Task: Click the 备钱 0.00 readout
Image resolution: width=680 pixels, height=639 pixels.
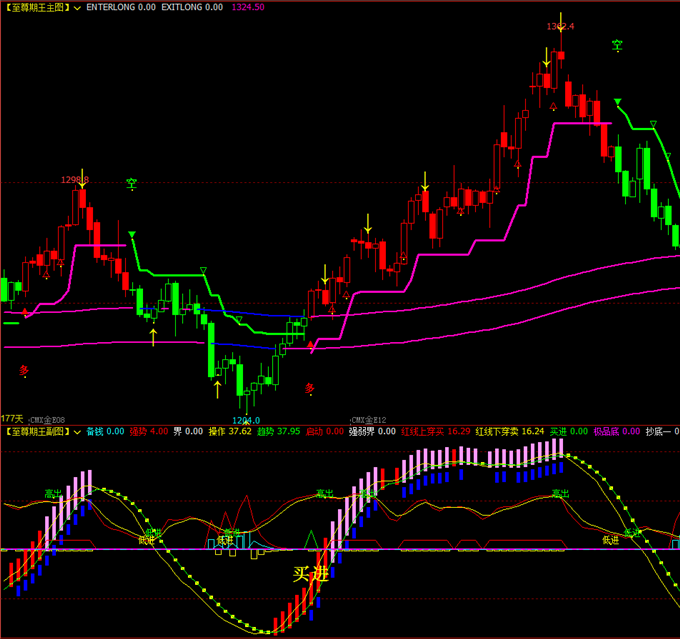Action: point(105,432)
